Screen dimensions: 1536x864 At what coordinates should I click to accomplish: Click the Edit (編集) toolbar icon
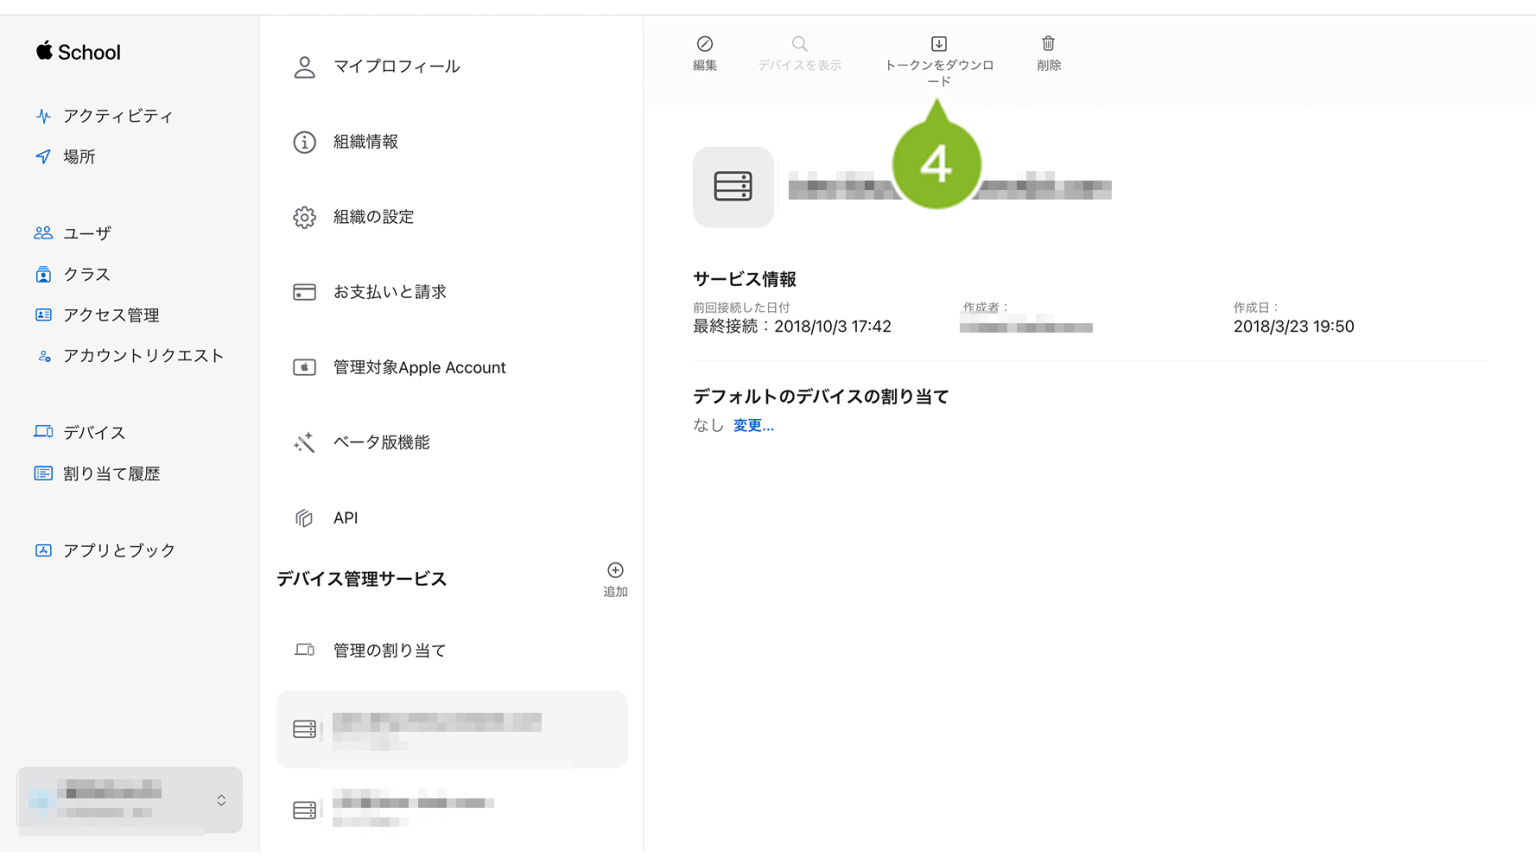pos(705,45)
